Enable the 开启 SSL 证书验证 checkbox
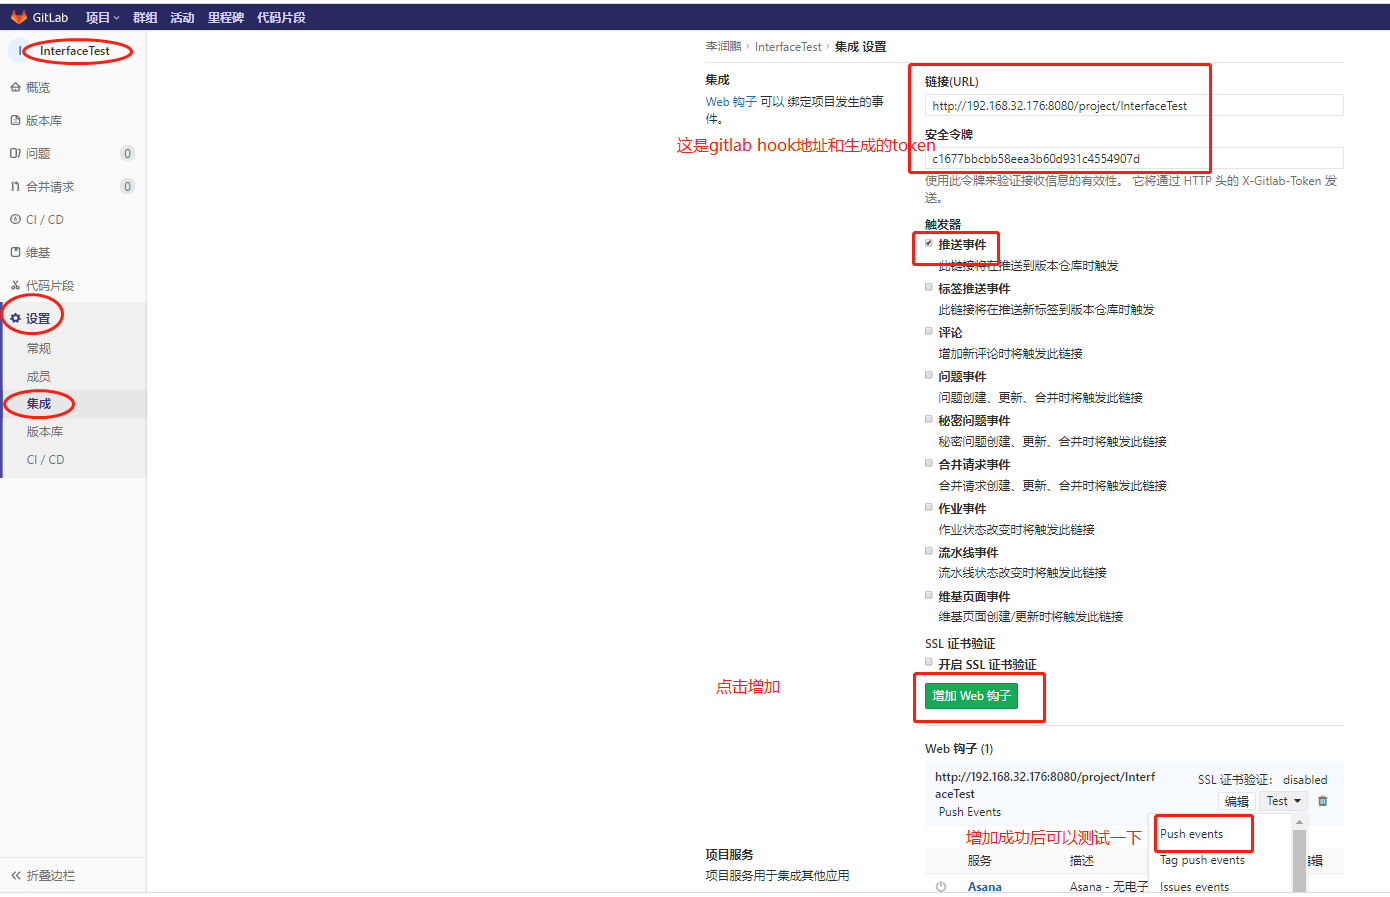The image size is (1390, 897). point(929,662)
